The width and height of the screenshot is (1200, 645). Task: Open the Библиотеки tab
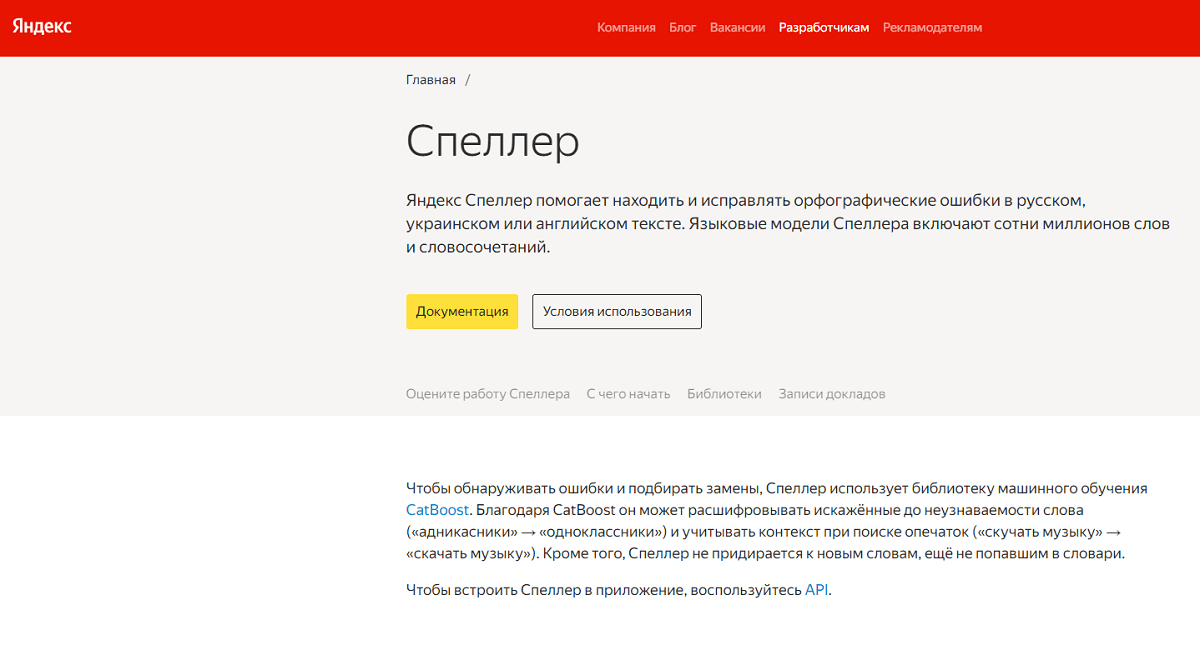tap(725, 393)
